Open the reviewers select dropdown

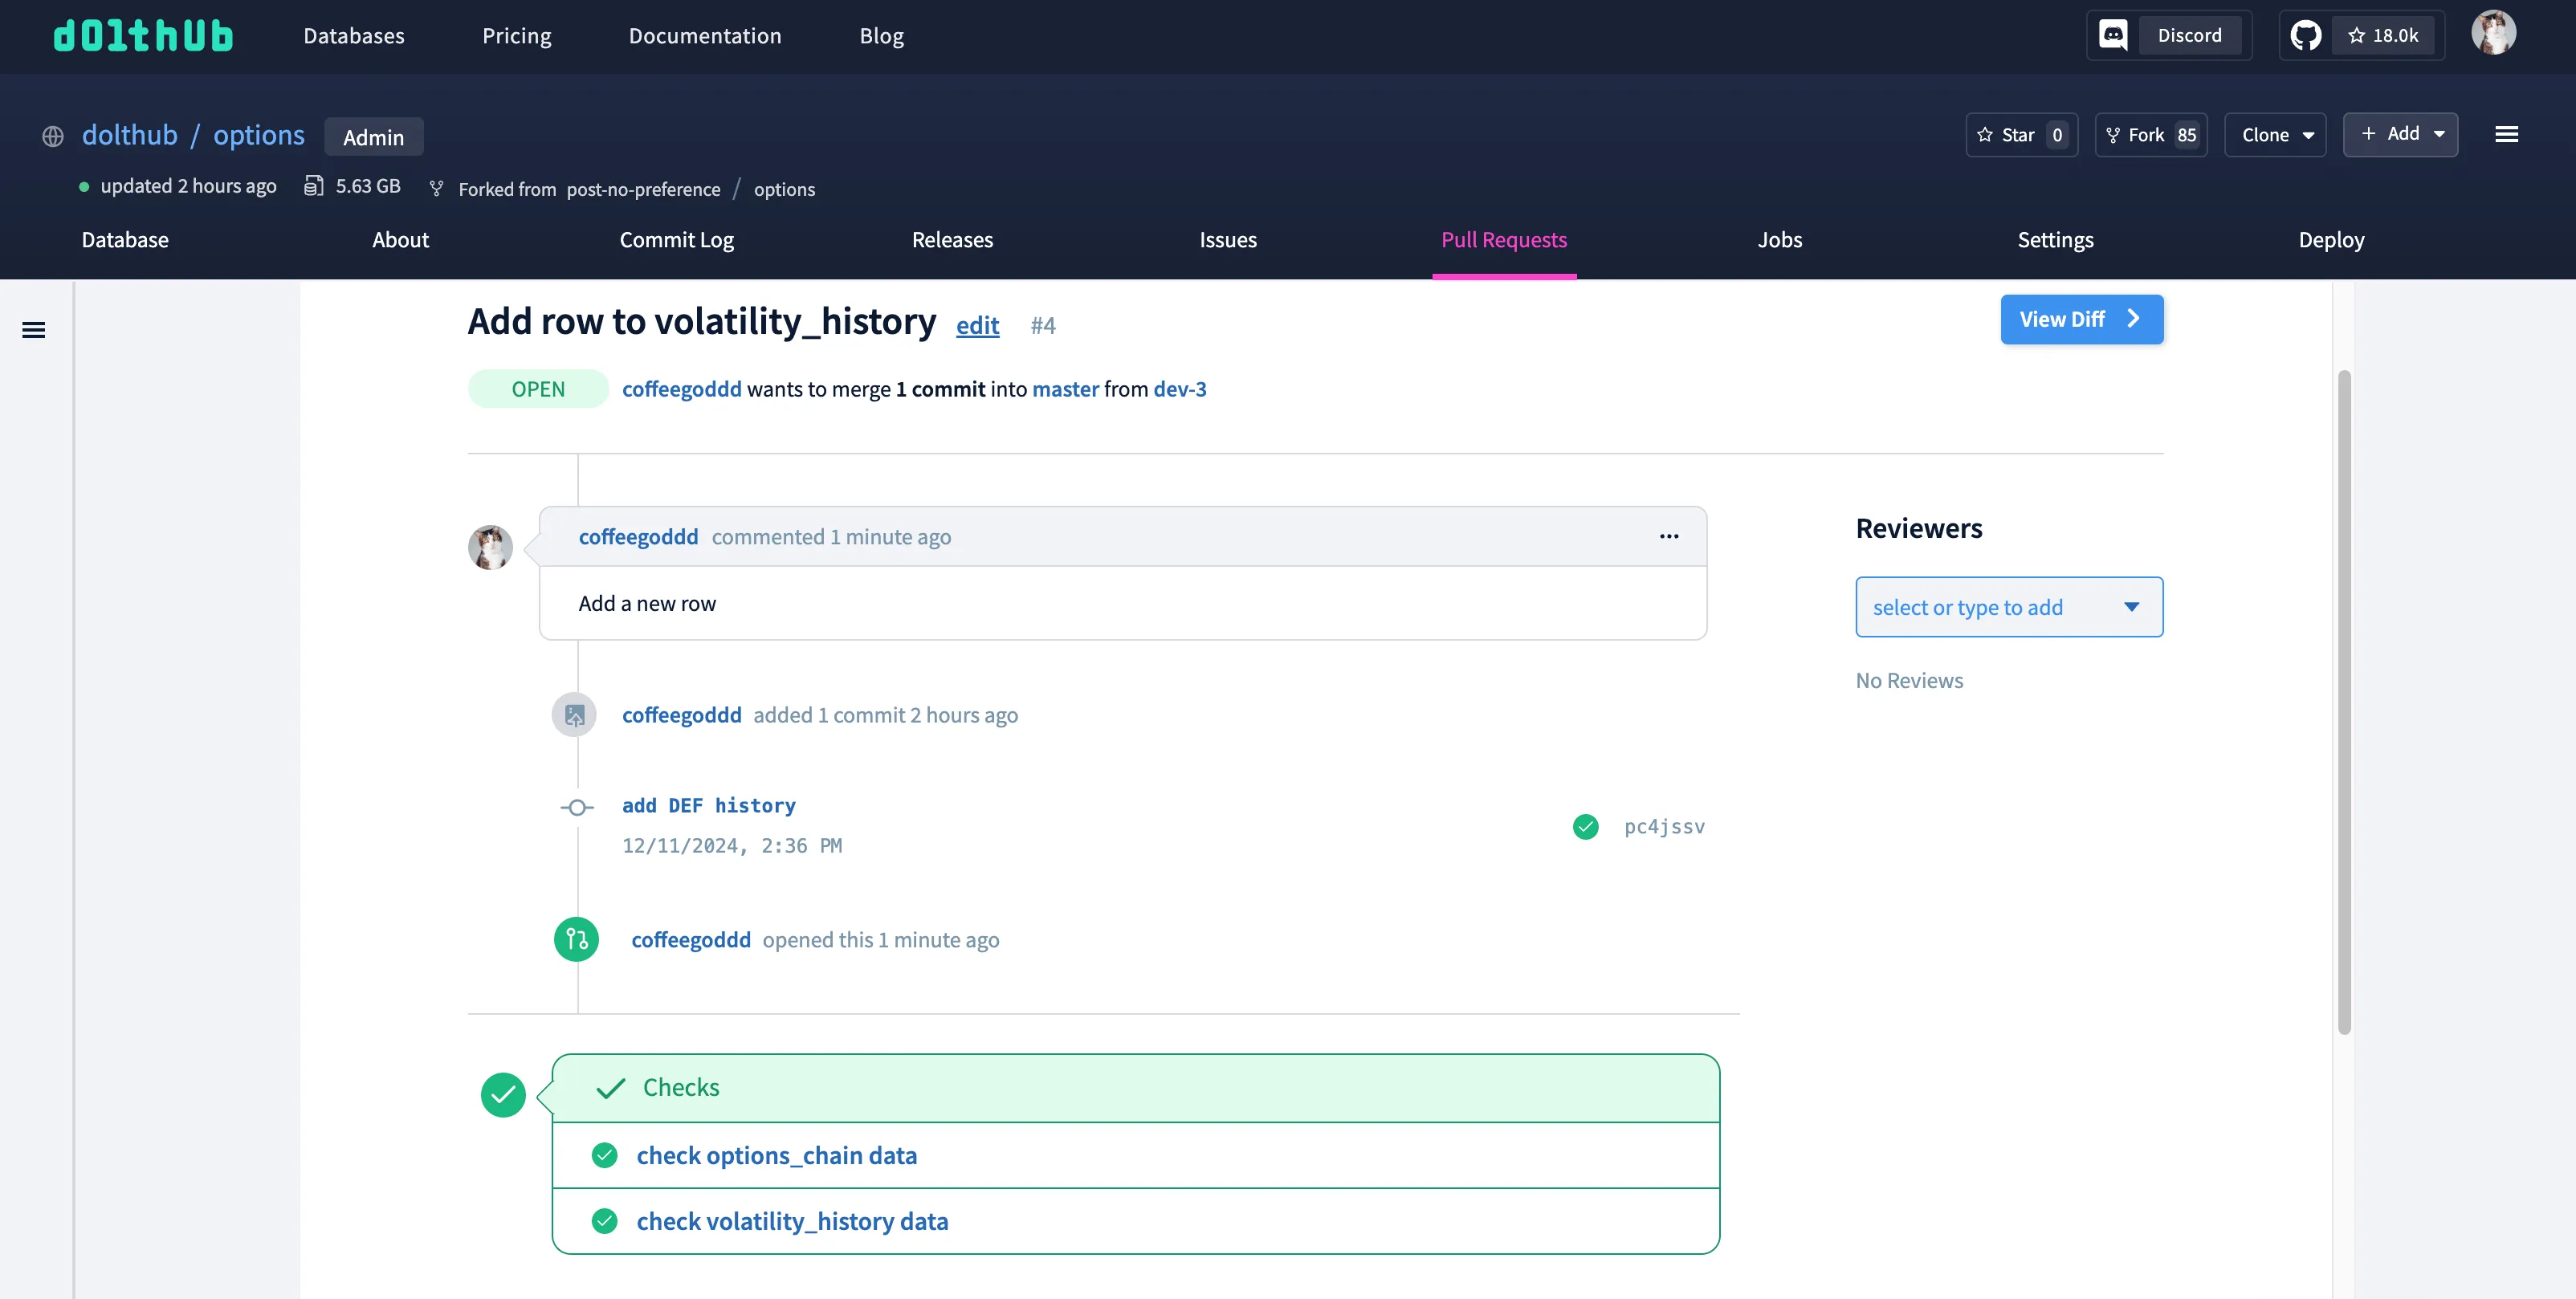(2008, 606)
